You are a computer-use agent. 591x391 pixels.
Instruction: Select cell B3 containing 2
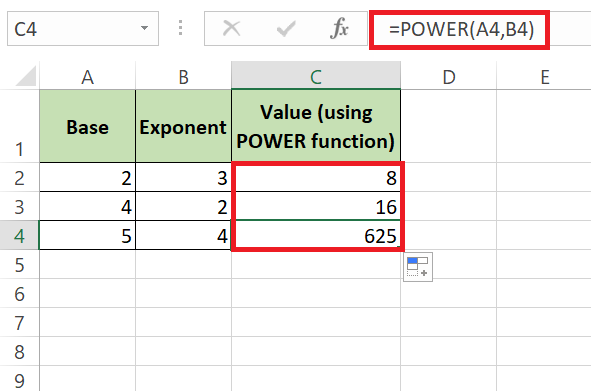[x=184, y=207]
